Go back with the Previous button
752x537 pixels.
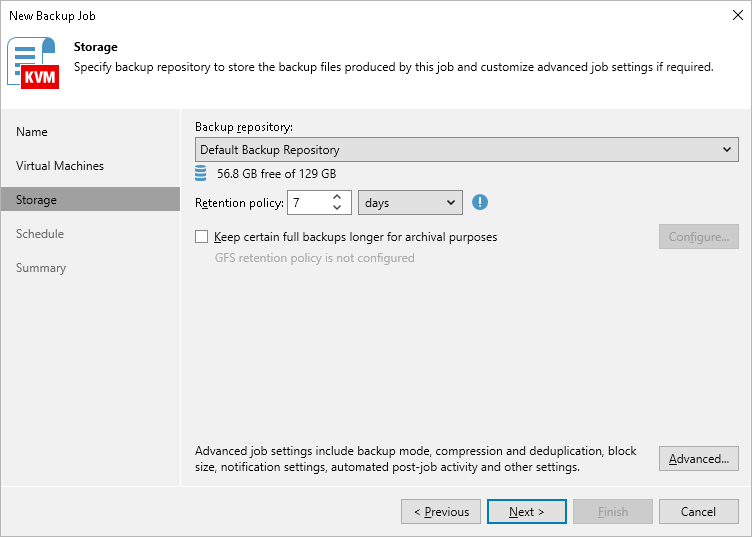pyautogui.click(x=441, y=512)
